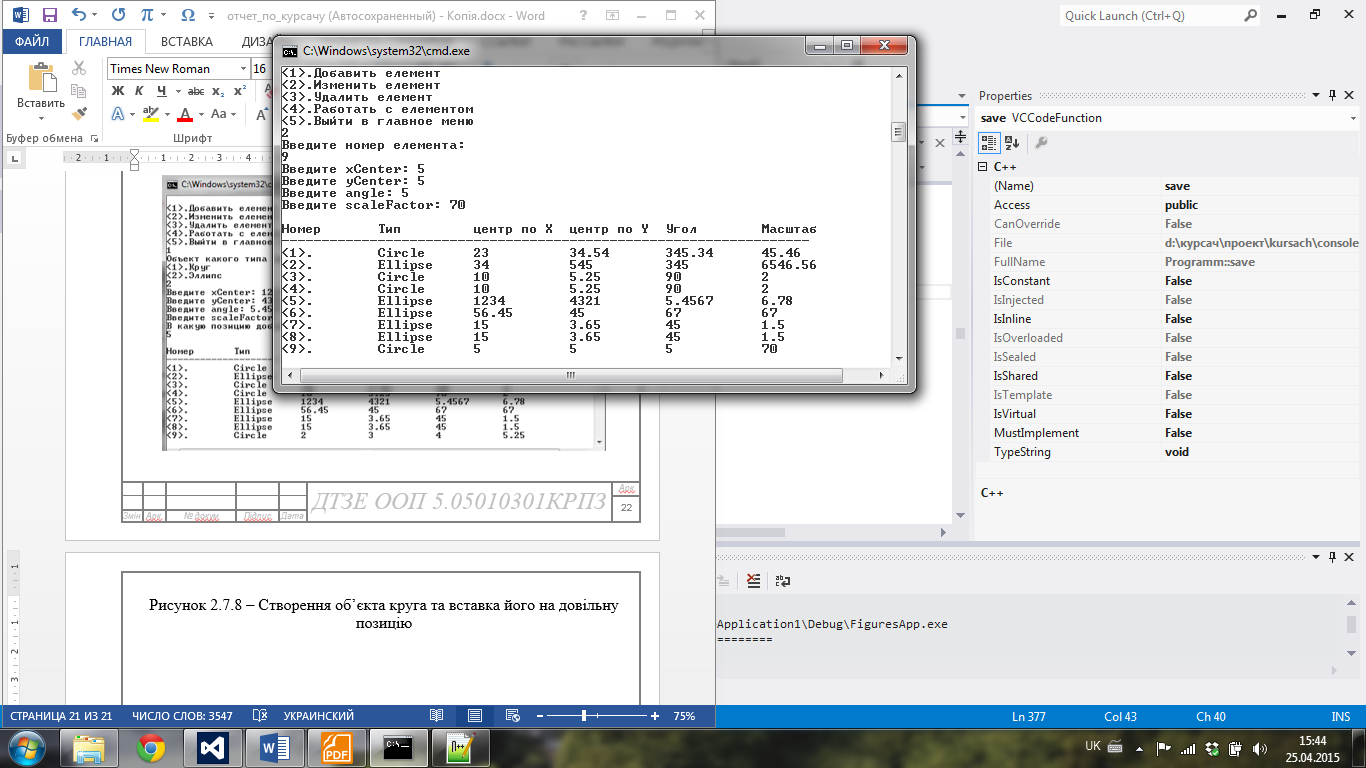Click the Repeat (redo) arrow in Word
This screenshot has height=768, width=1366.
(x=118, y=16)
